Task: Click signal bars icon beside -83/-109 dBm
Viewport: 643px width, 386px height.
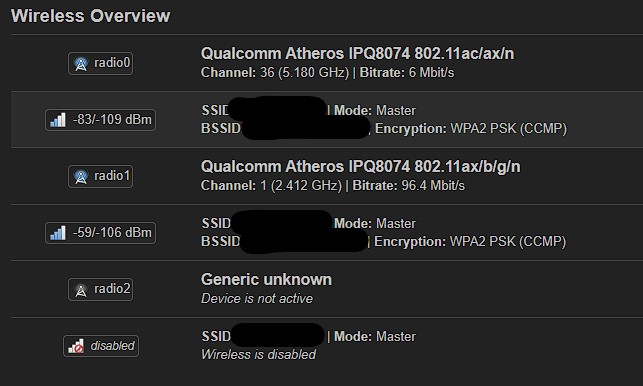Action: (58, 120)
